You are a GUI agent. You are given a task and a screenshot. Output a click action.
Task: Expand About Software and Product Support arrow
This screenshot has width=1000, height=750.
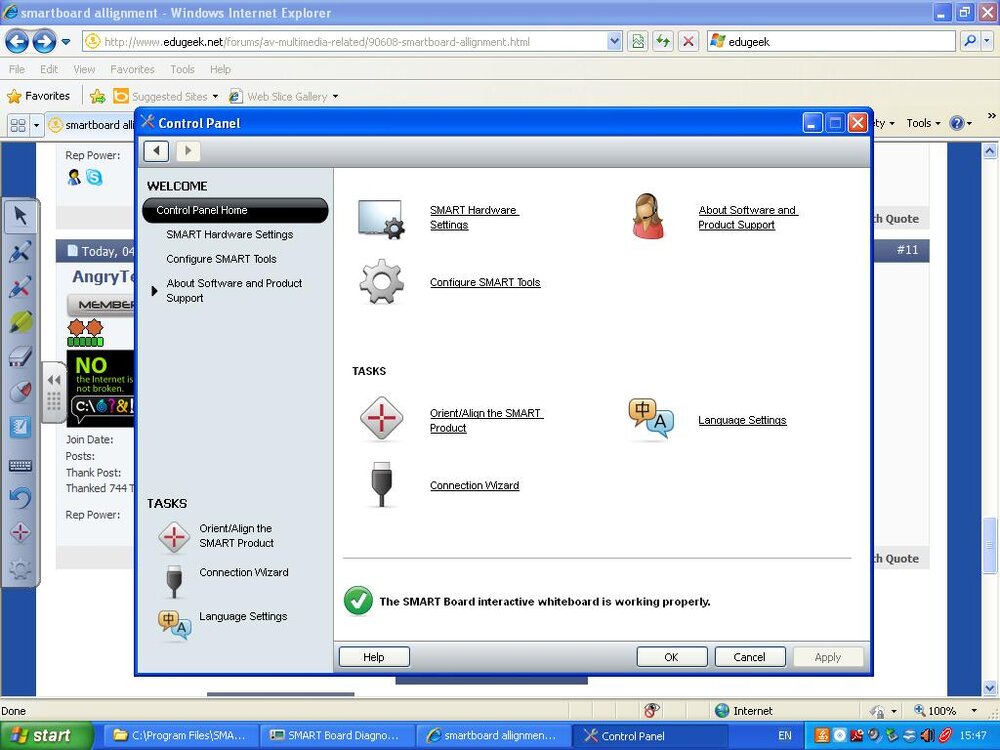(154, 291)
